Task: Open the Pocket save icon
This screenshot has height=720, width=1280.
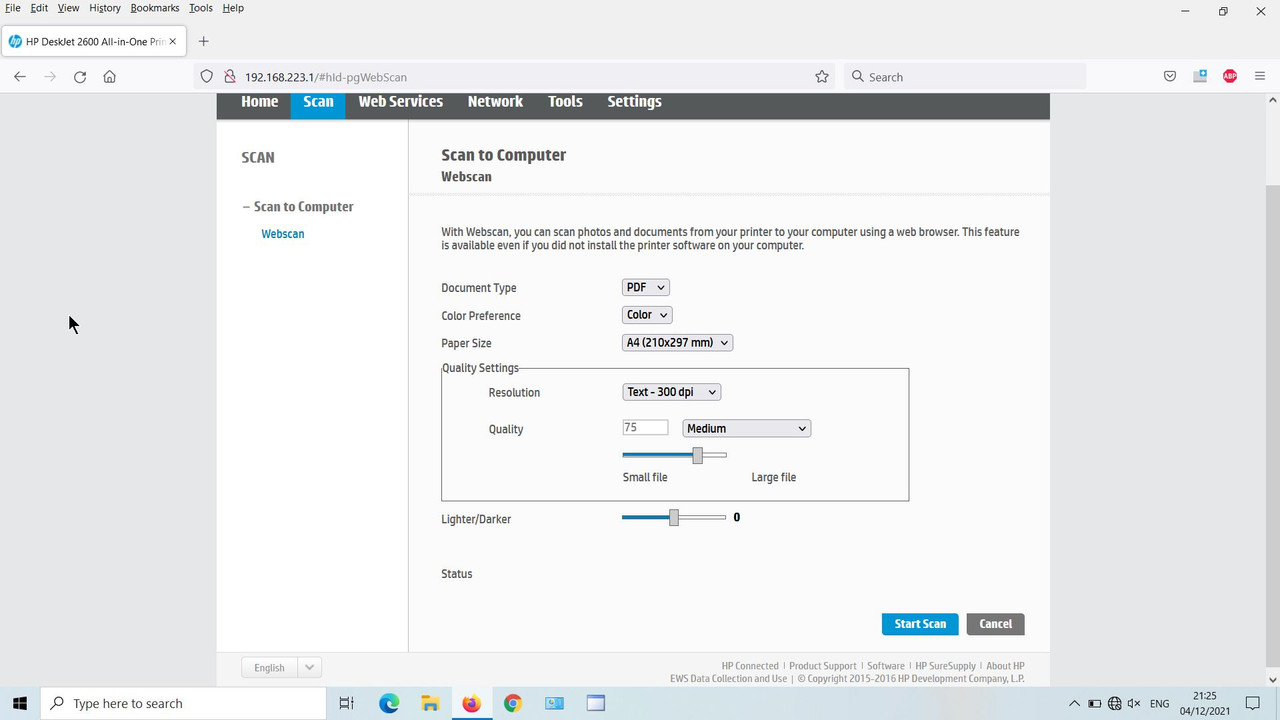Action: (1170, 77)
